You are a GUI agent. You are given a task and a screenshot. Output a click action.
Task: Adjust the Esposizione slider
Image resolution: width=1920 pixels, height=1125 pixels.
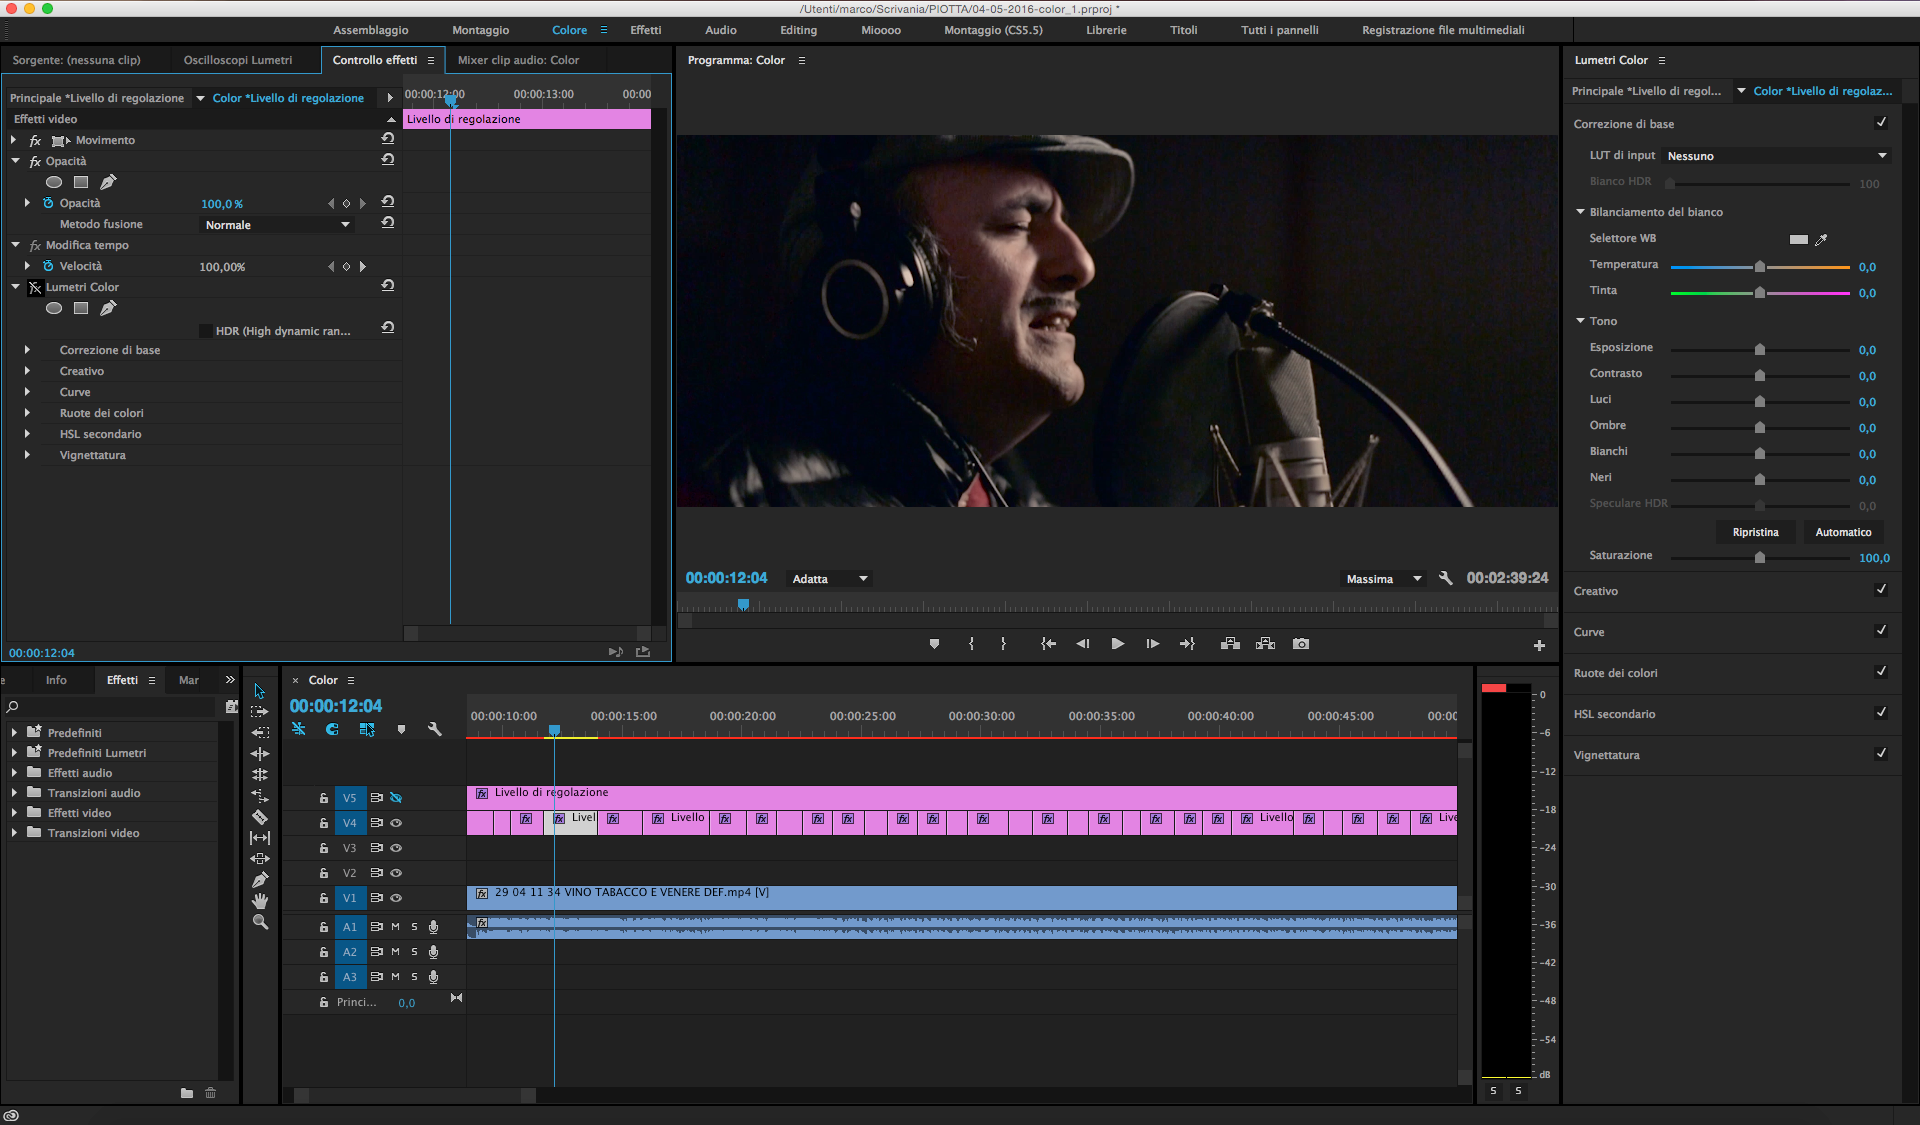[1760, 350]
